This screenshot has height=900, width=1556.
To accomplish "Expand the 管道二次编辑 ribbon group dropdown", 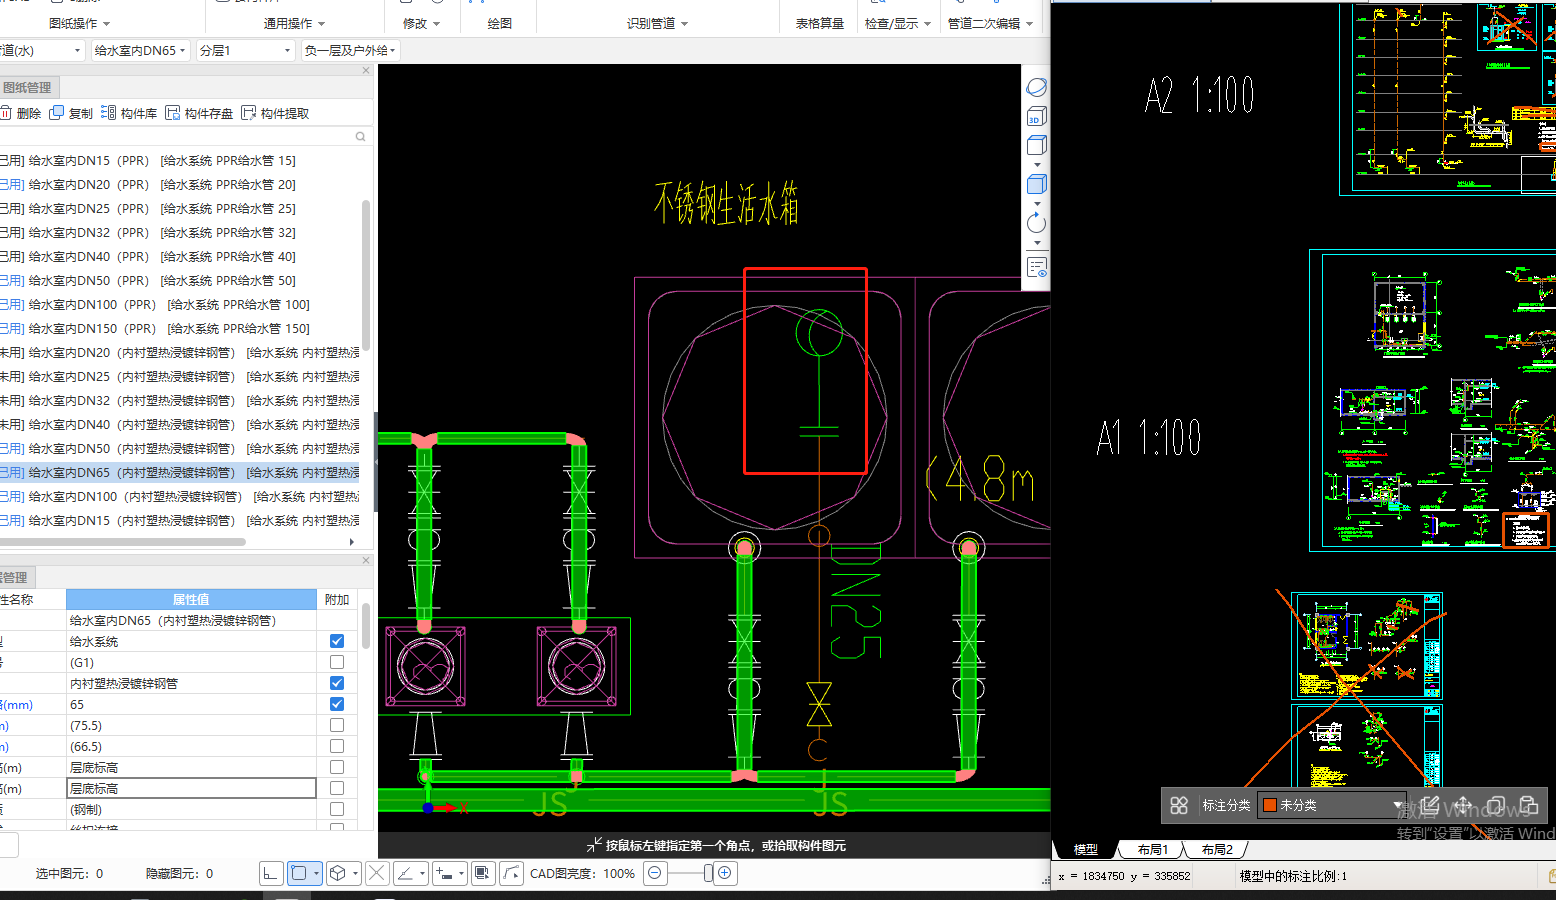I will click(x=1029, y=24).
